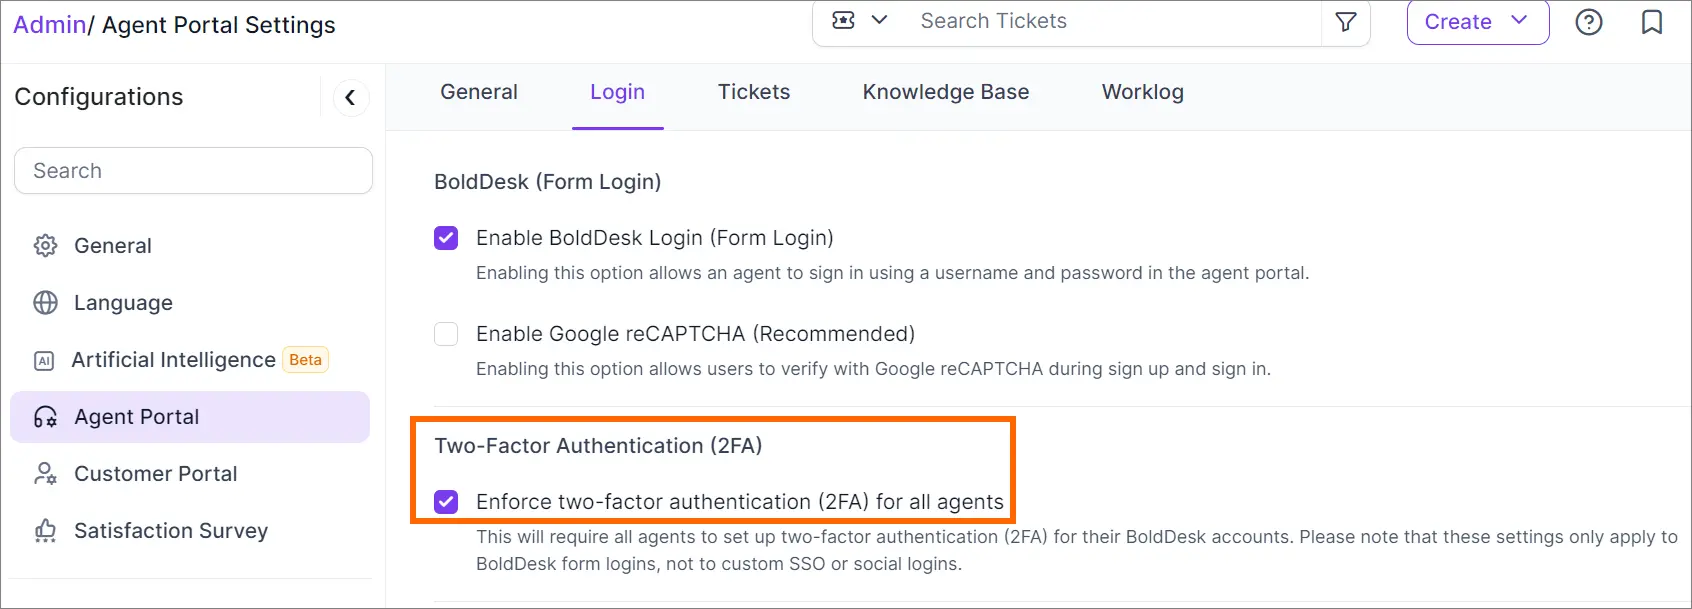Expand the search module dropdown chevron

880,20
